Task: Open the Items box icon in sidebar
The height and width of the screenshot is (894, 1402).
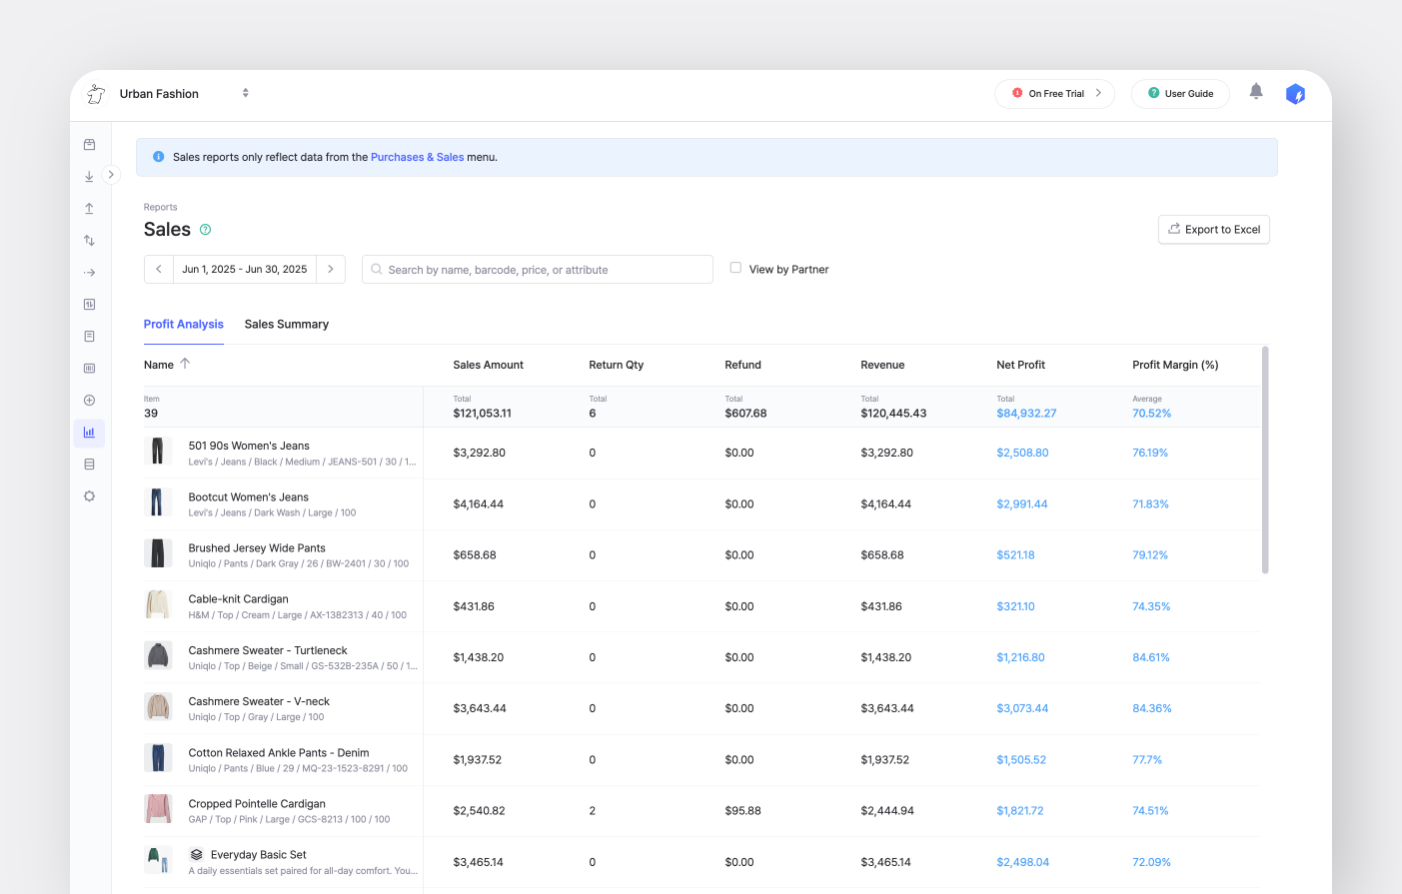Action: pos(89,145)
